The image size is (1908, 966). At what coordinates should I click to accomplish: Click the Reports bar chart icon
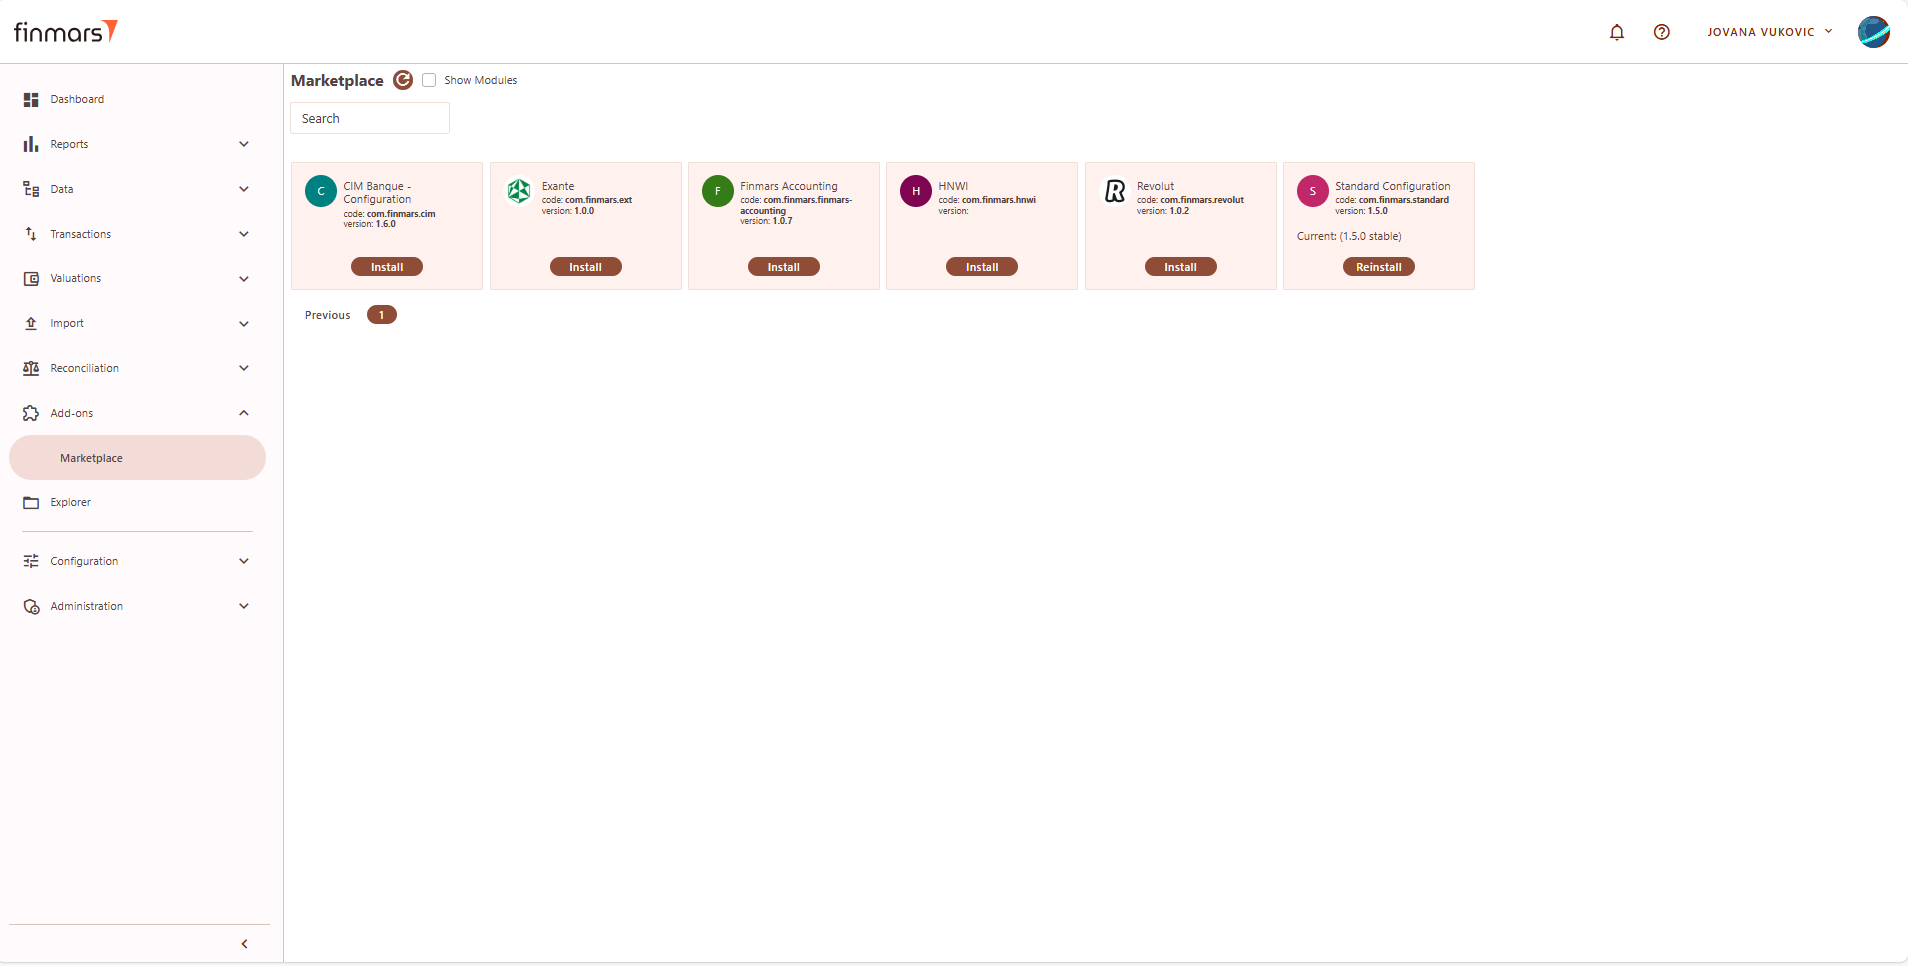pos(31,144)
